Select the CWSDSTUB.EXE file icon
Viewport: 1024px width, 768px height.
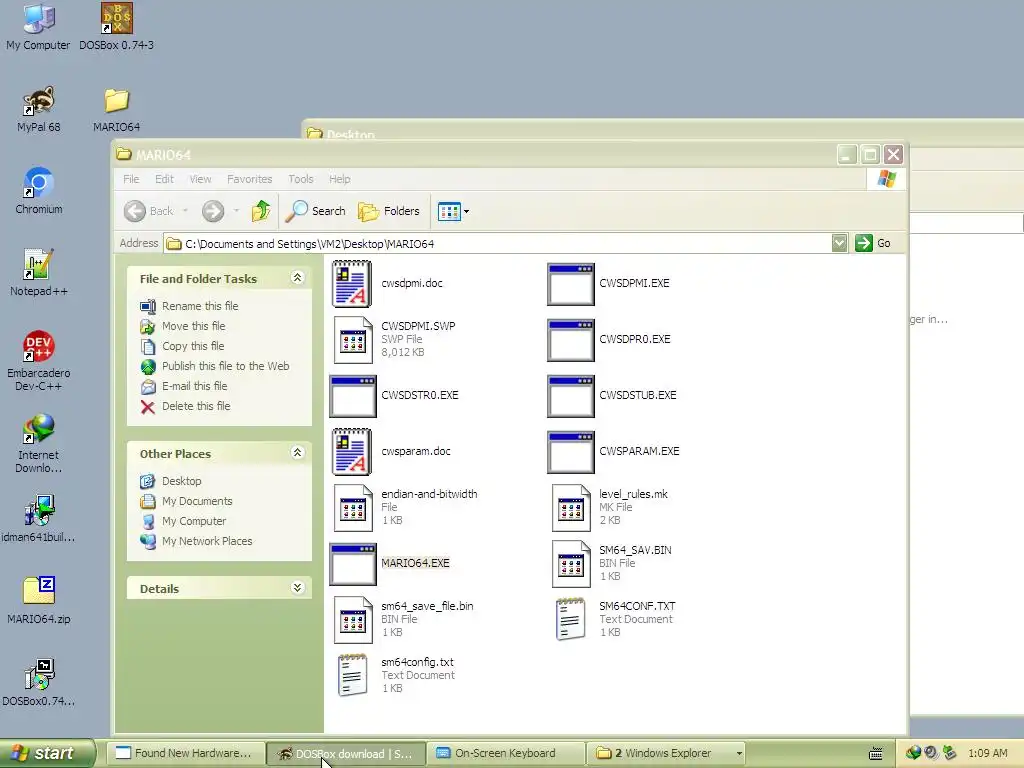click(571, 396)
